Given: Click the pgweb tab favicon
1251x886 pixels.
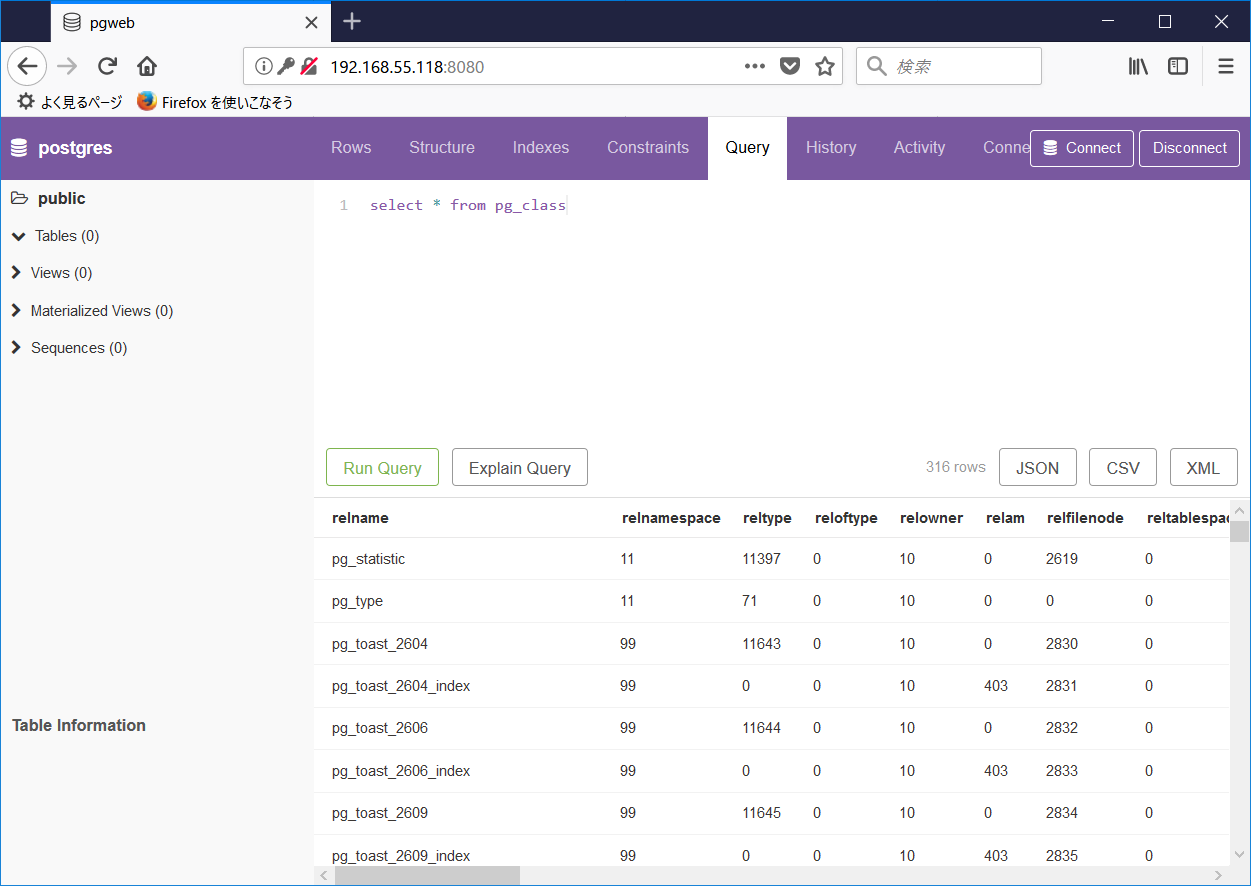Looking at the screenshot, I should point(70,22).
